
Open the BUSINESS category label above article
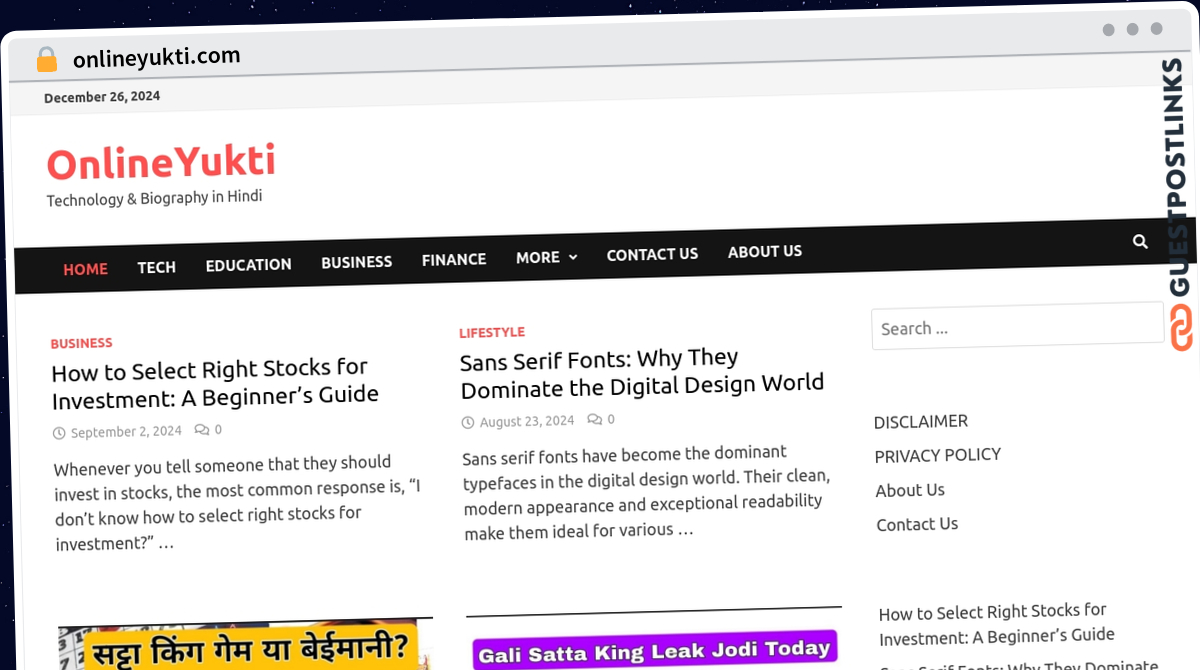pyautogui.click(x=81, y=343)
